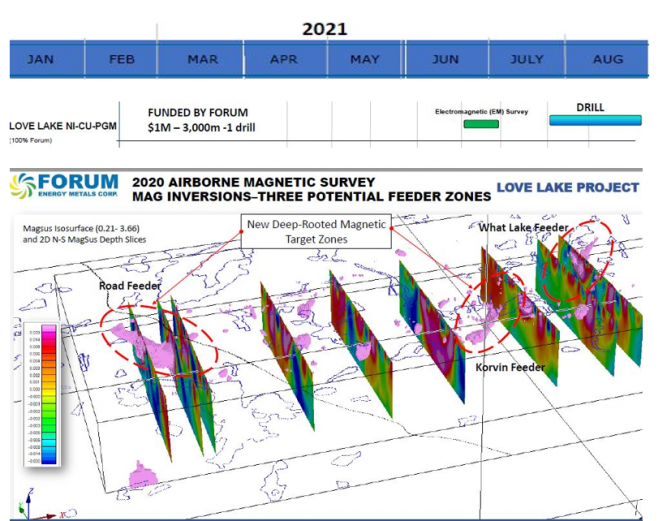The image size is (667, 521).
Task: Click the LOVE LAKE PROJECT heading
Action: click(x=568, y=188)
